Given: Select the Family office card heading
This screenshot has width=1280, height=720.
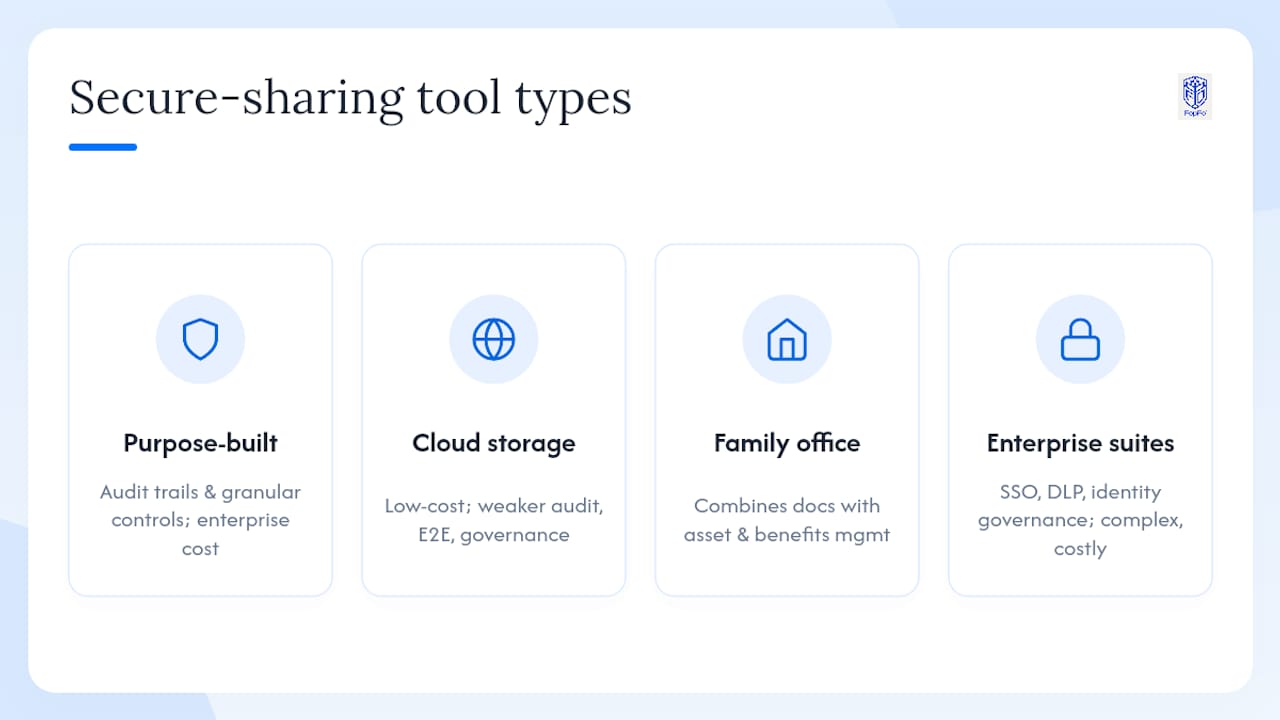Looking at the screenshot, I should (x=787, y=443).
